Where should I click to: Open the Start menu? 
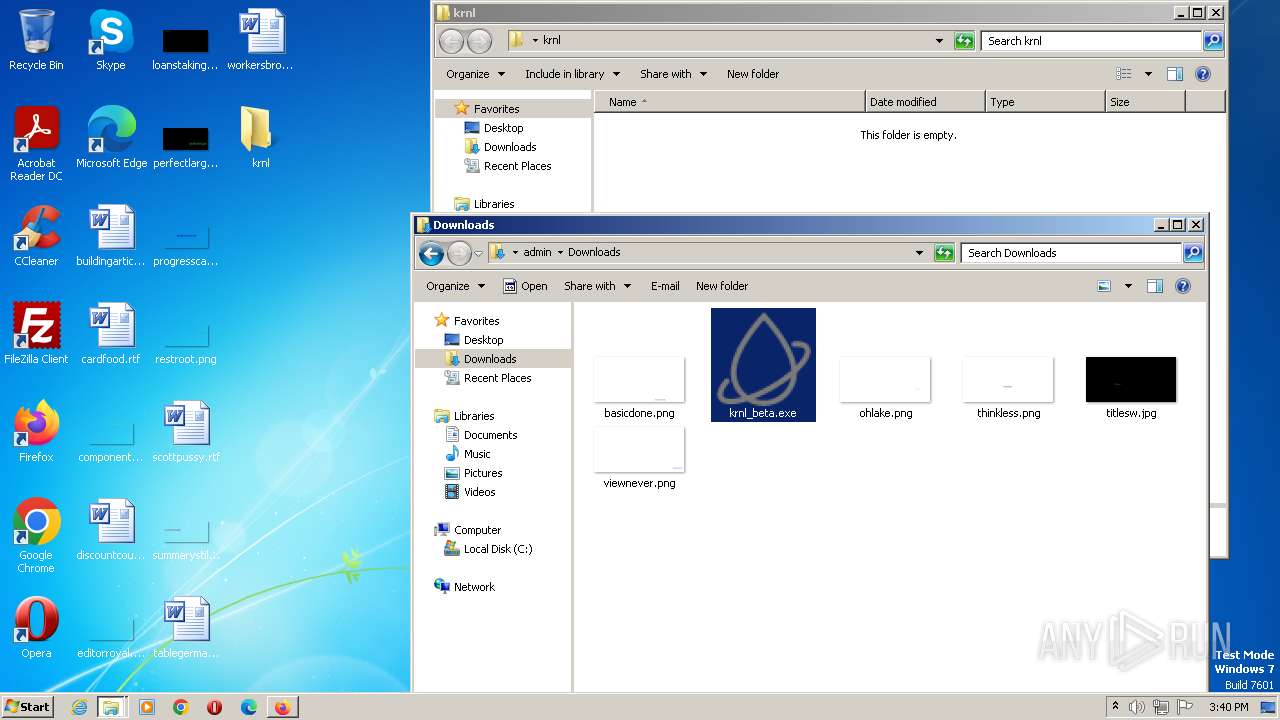point(28,707)
